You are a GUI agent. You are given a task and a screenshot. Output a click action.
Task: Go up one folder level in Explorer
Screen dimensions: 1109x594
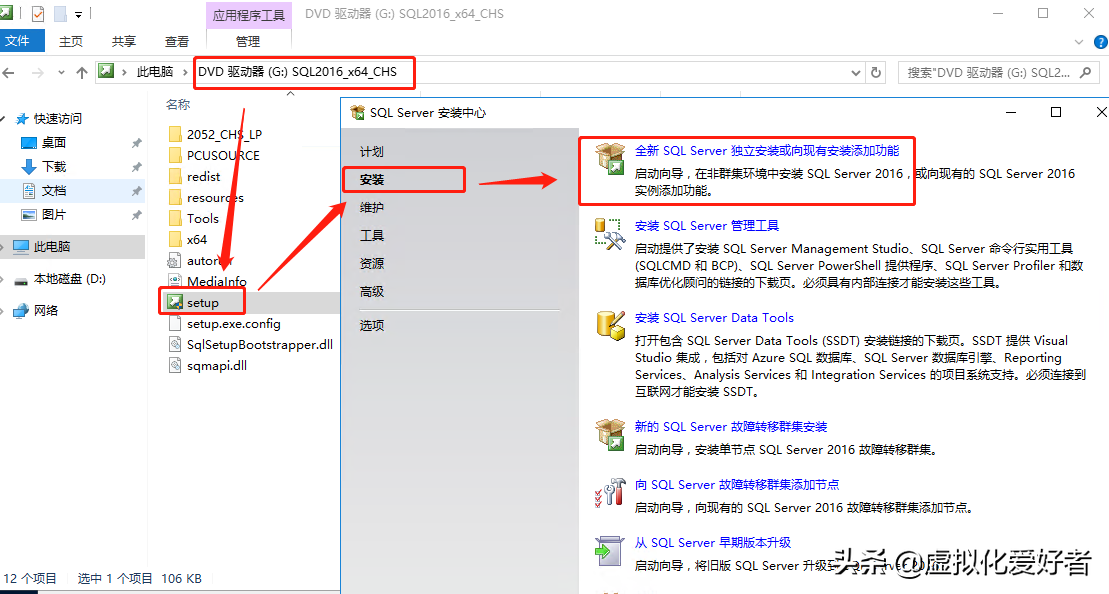[82, 72]
